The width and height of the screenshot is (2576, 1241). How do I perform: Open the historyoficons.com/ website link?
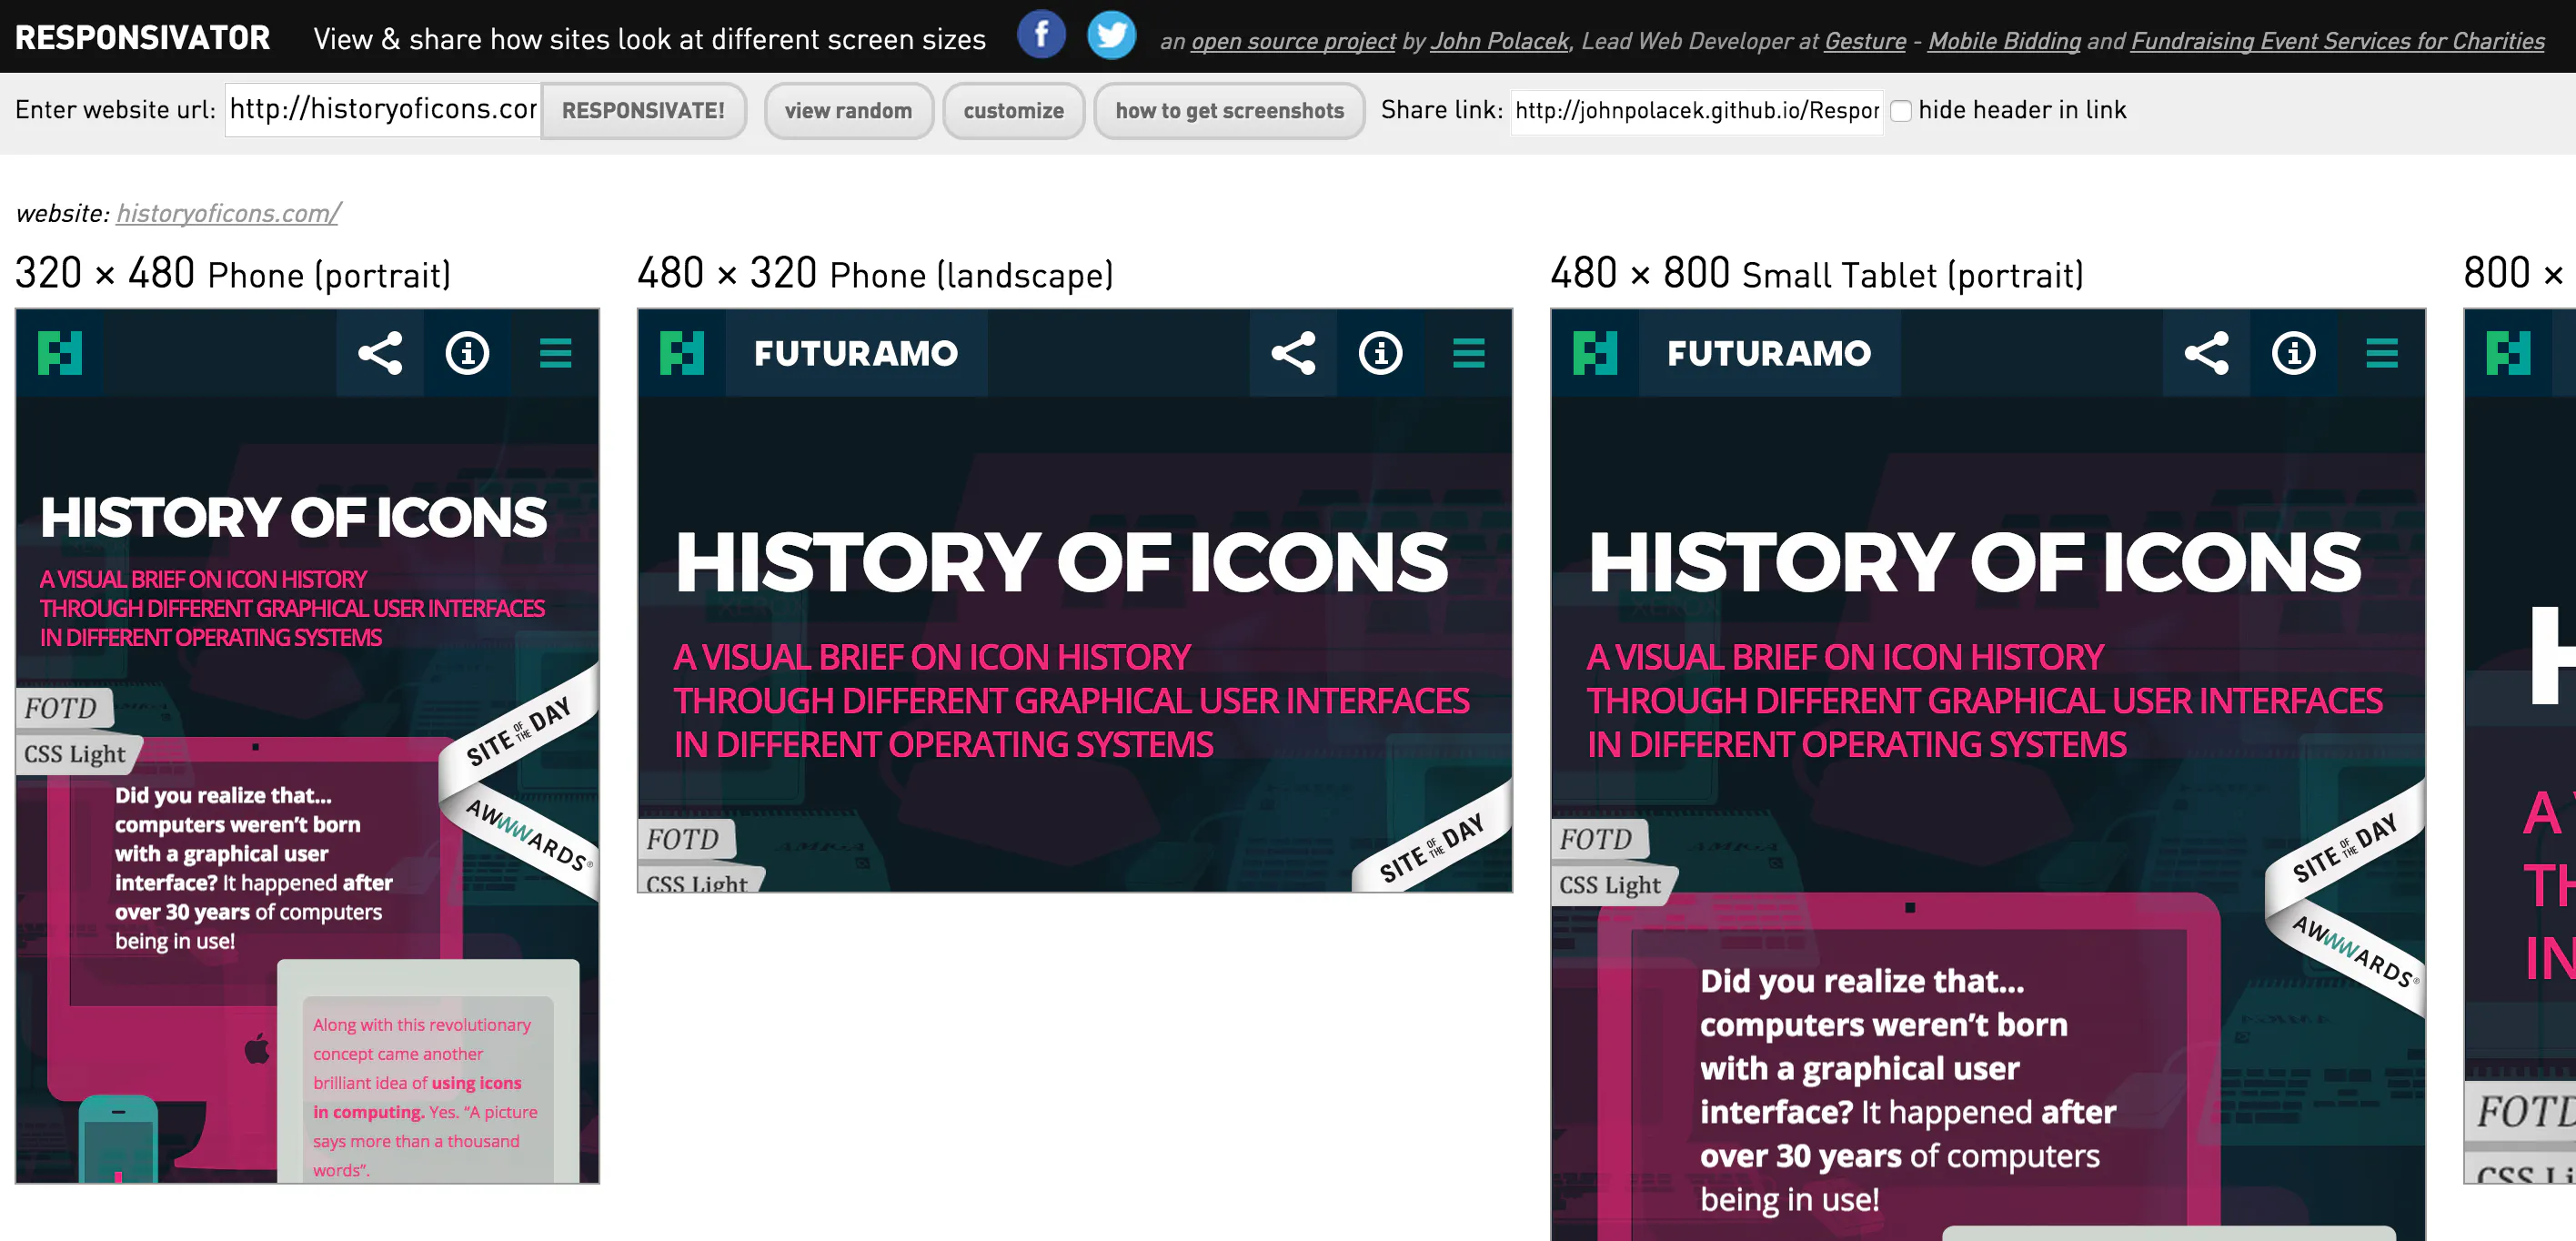[228, 213]
